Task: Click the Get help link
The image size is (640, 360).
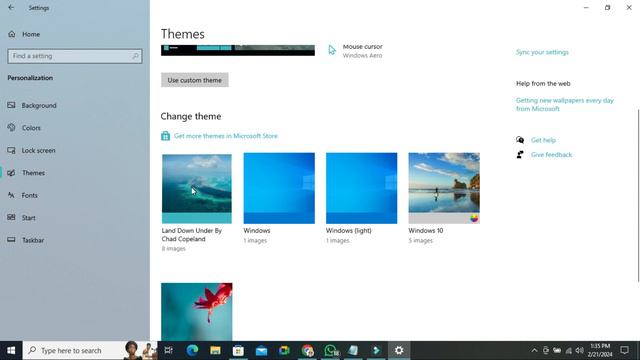Action: point(543,140)
